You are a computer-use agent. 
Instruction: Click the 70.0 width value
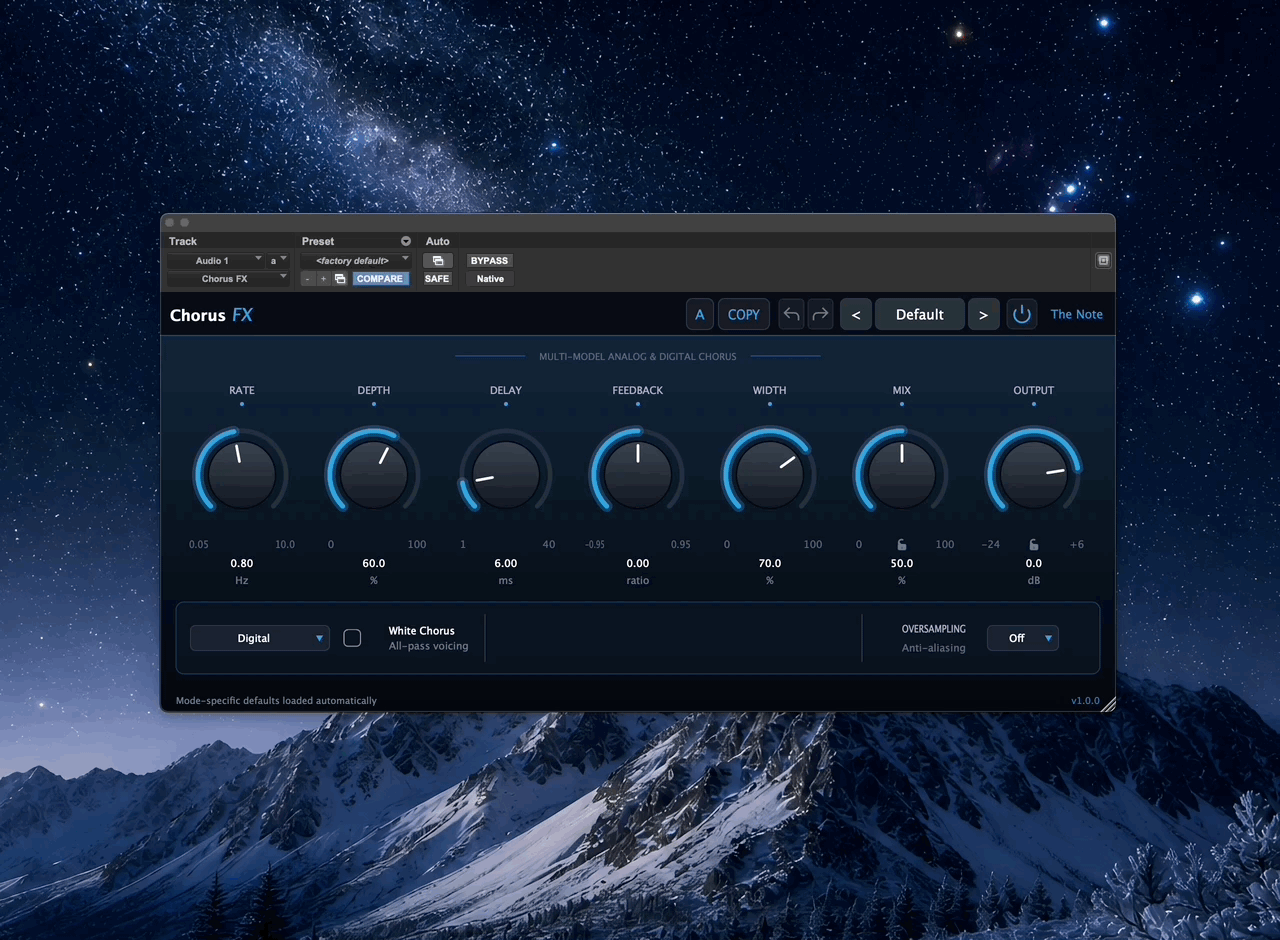(x=770, y=563)
